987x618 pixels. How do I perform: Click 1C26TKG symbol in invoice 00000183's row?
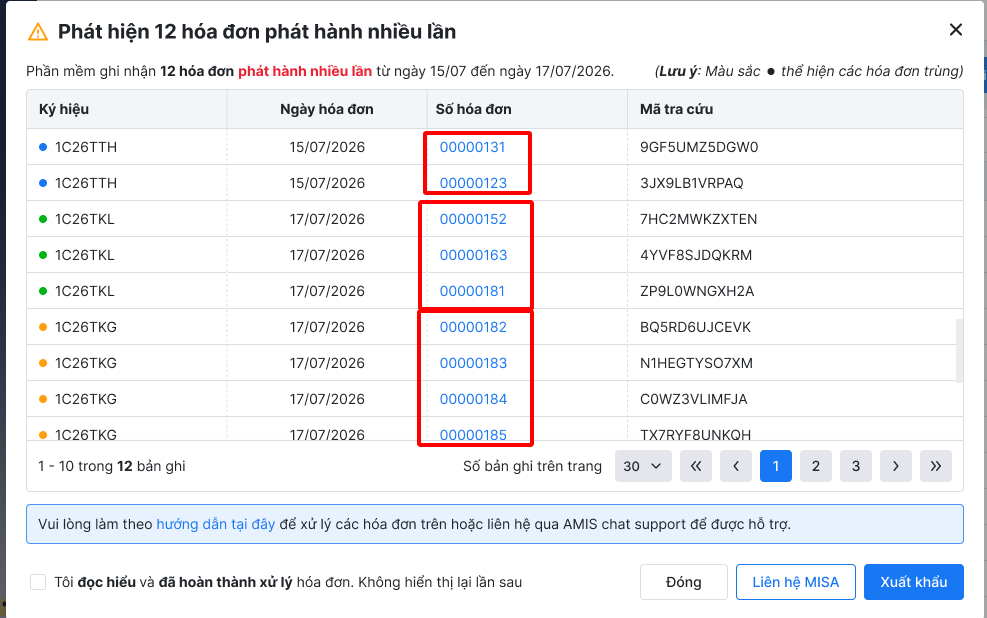[86, 363]
